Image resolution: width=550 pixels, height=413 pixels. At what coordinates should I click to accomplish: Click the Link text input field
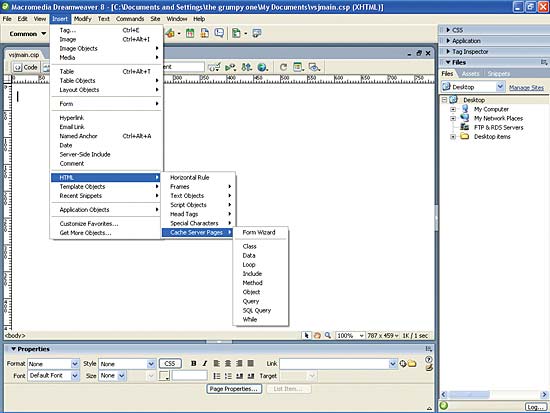click(x=334, y=364)
